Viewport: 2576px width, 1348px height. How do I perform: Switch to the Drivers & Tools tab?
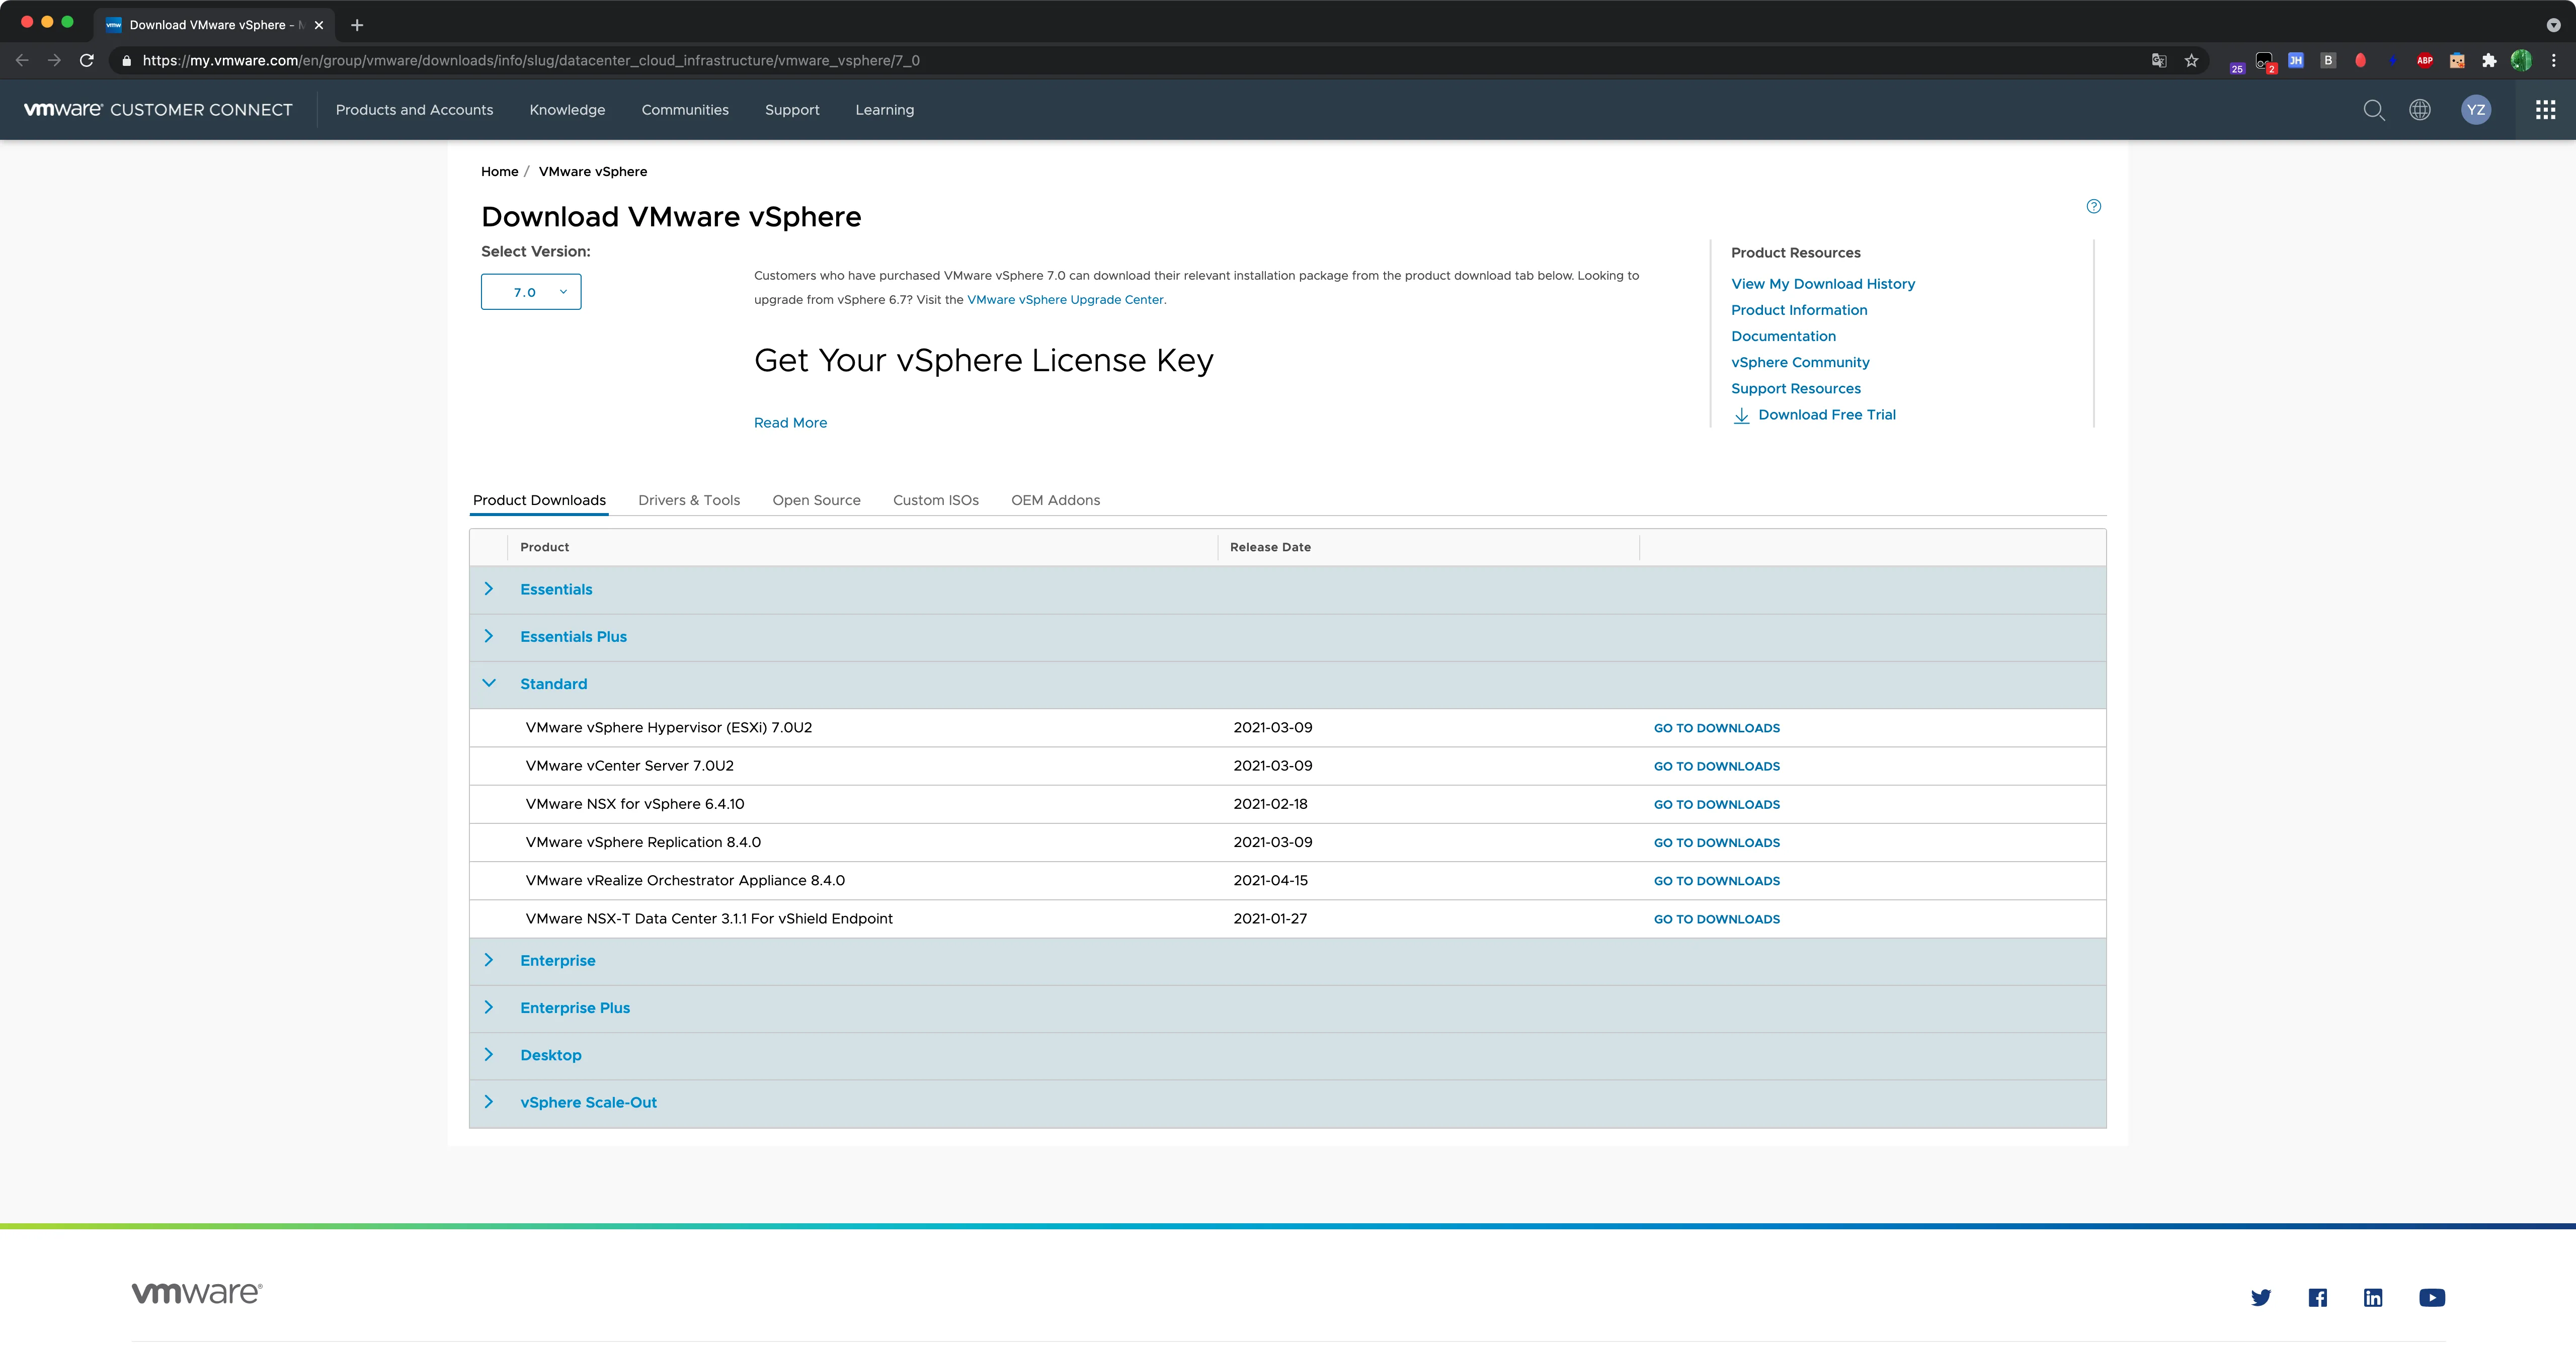click(689, 500)
